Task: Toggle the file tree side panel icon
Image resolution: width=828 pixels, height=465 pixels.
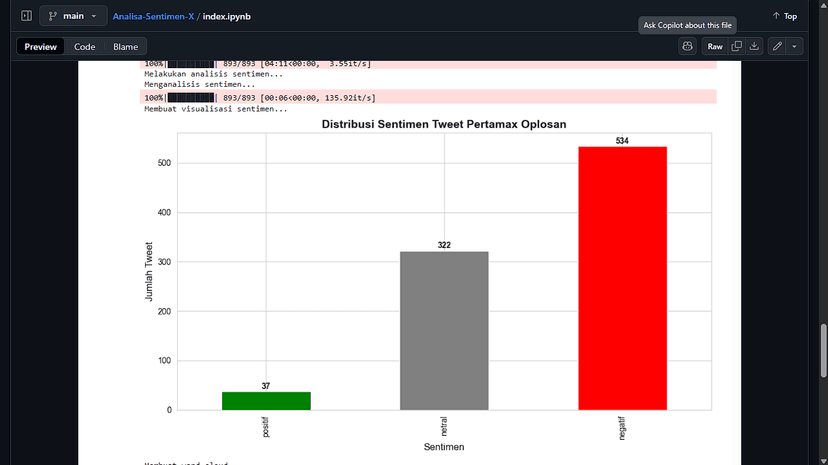Action: coord(26,16)
